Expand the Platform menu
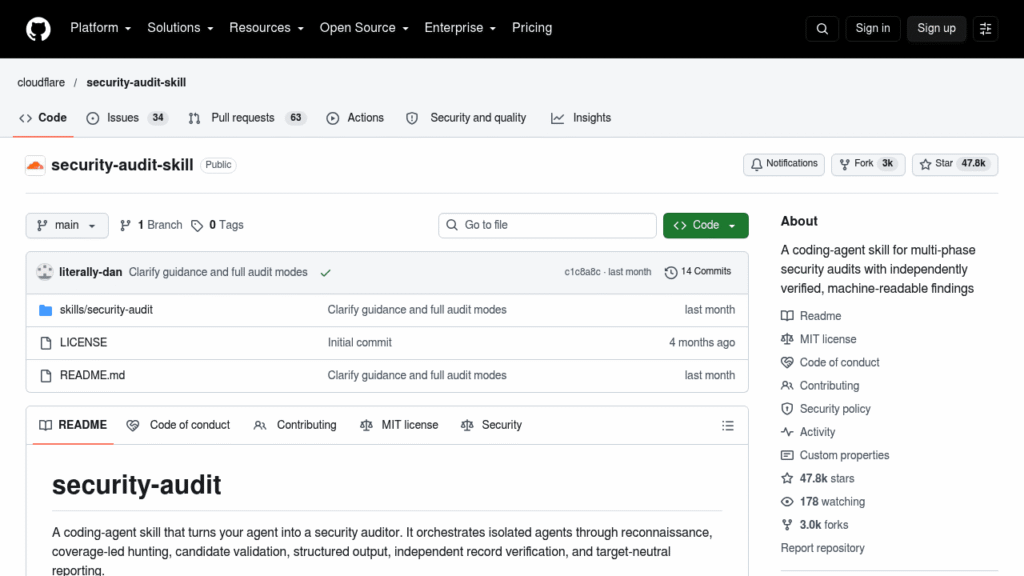The height and width of the screenshot is (576, 1024). [x=101, y=28]
